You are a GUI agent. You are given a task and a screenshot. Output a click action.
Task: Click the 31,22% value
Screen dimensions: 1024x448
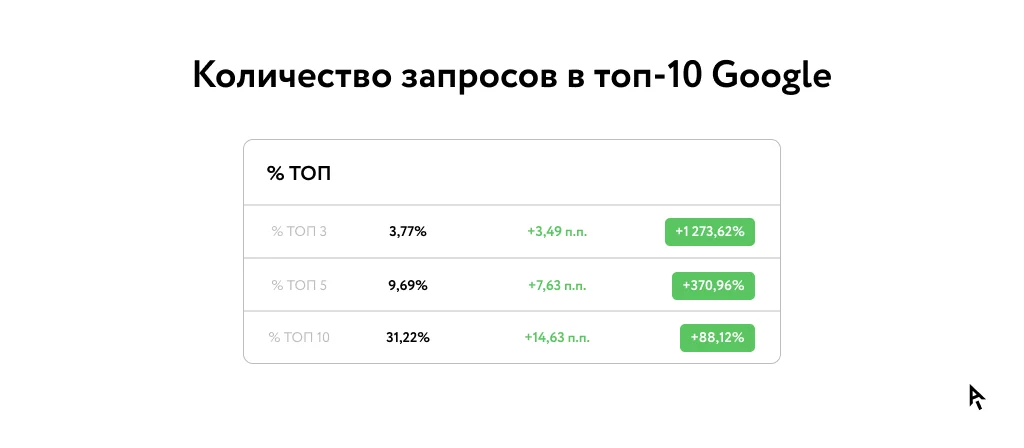(x=408, y=338)
